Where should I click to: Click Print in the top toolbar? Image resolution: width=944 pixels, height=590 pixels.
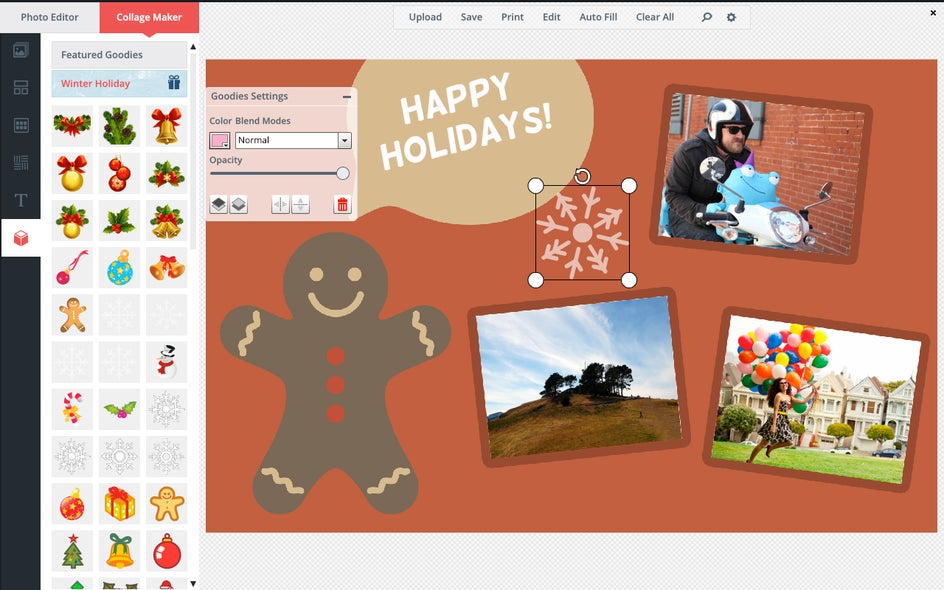(x=512, y=17)
